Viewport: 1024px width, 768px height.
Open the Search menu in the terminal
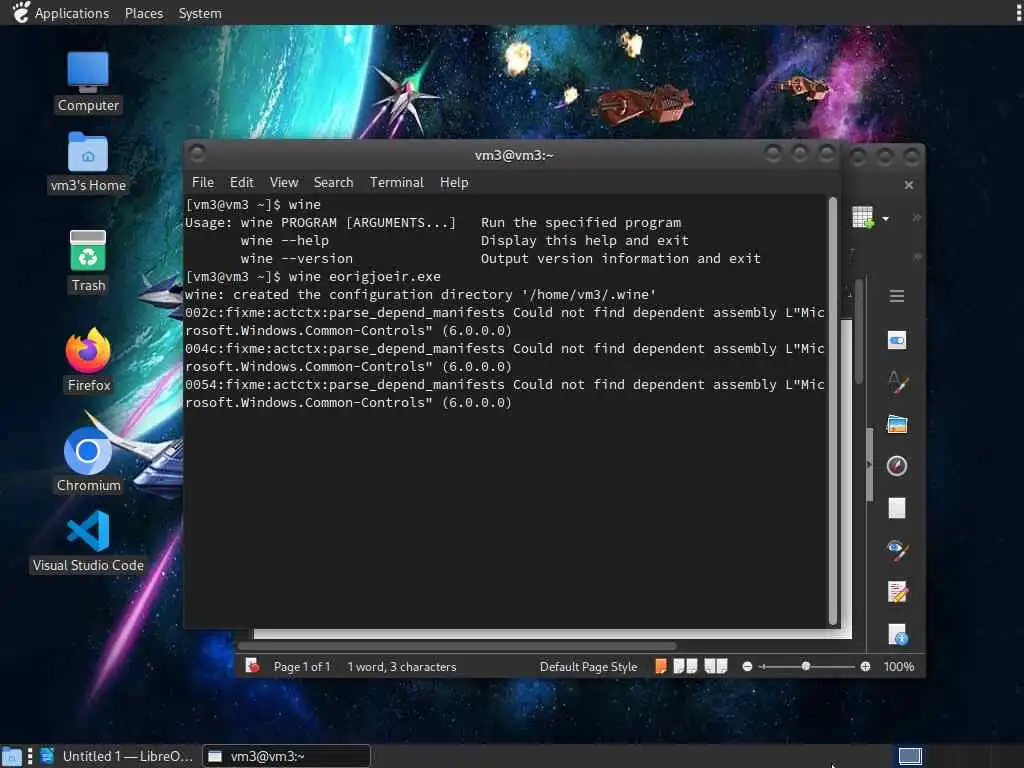click(333, 182)
